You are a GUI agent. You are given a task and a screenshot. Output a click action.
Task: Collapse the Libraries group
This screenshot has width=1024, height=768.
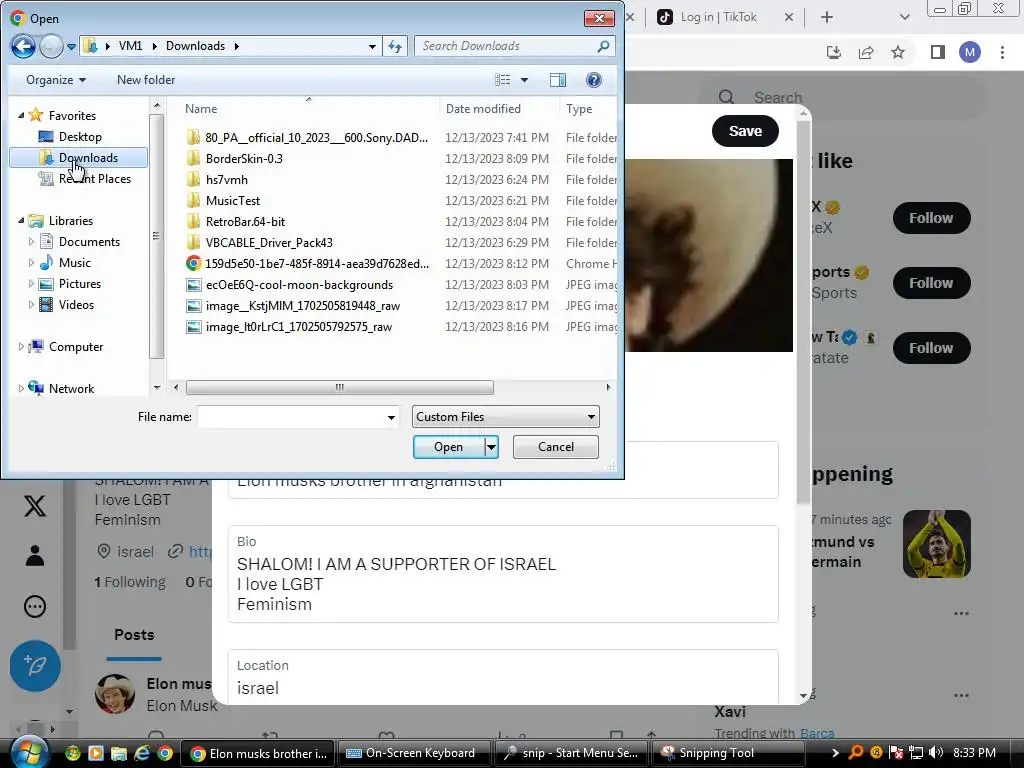pos(21,221)
